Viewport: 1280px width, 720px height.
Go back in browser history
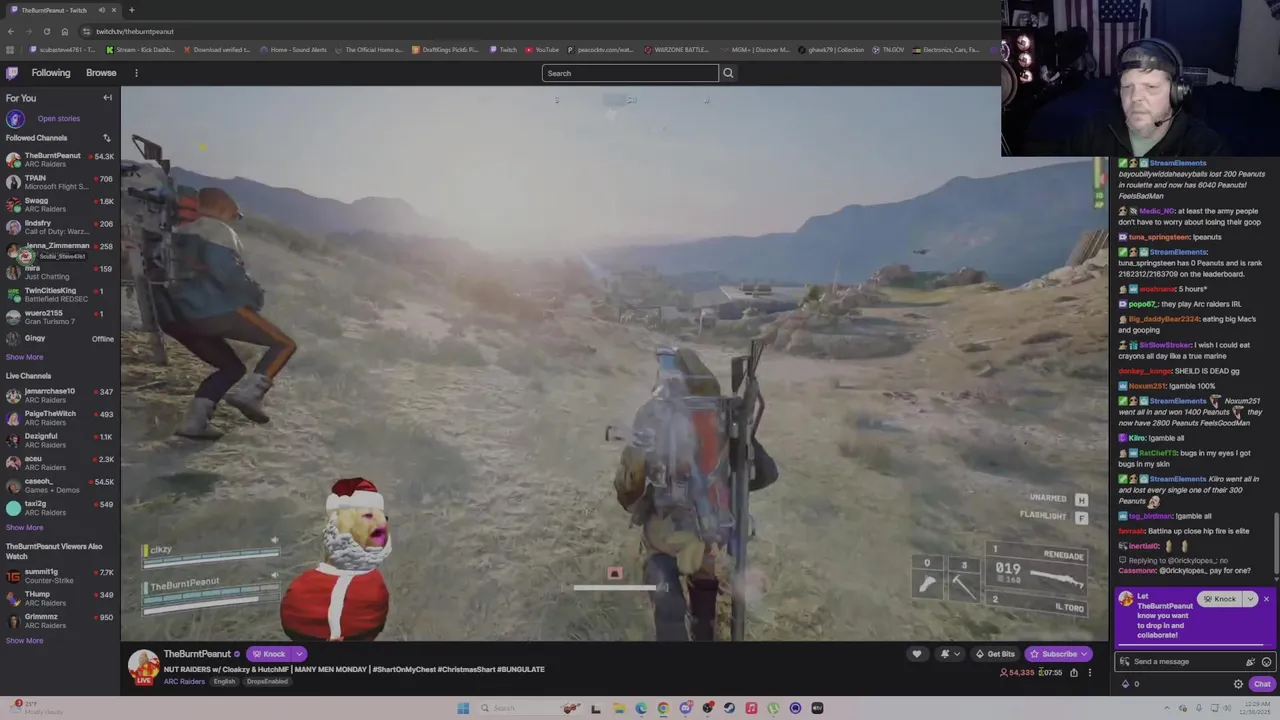pyautogui.click(x=10, y=31)
